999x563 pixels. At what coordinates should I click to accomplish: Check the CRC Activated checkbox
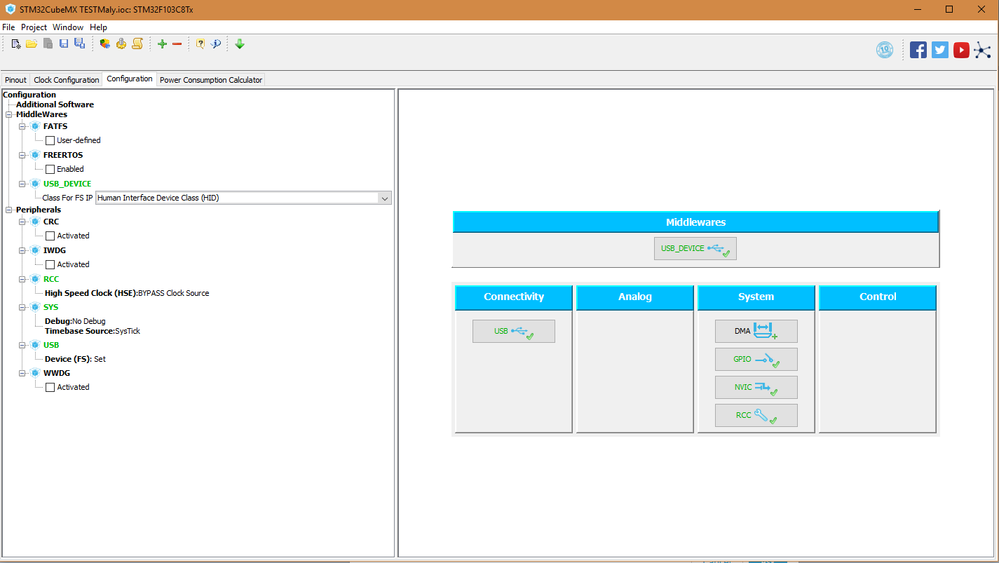(50, 236)
